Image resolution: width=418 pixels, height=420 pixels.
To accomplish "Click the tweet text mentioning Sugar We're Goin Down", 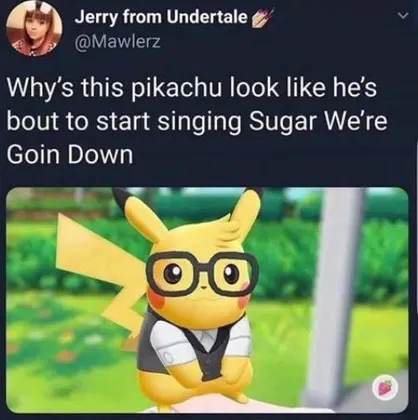I will click(x=197, y=121).
